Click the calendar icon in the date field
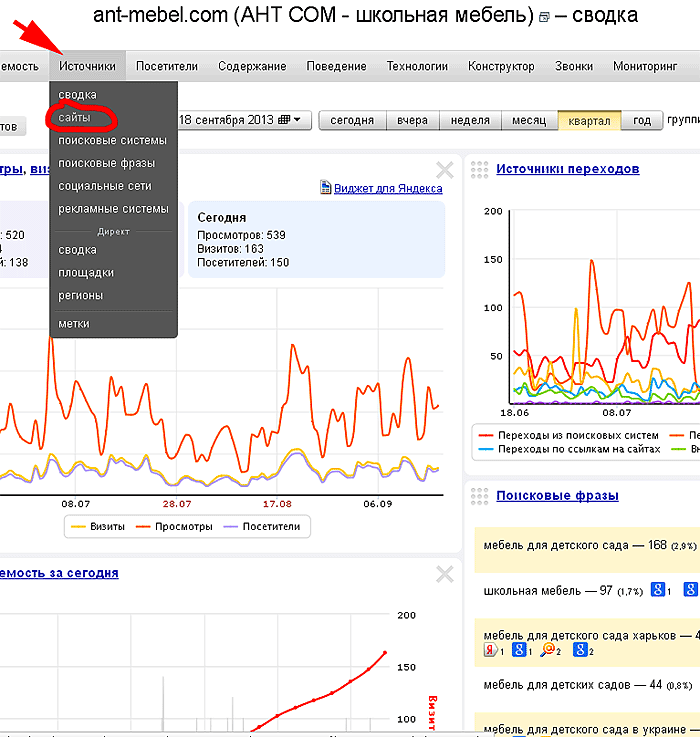 284,119
